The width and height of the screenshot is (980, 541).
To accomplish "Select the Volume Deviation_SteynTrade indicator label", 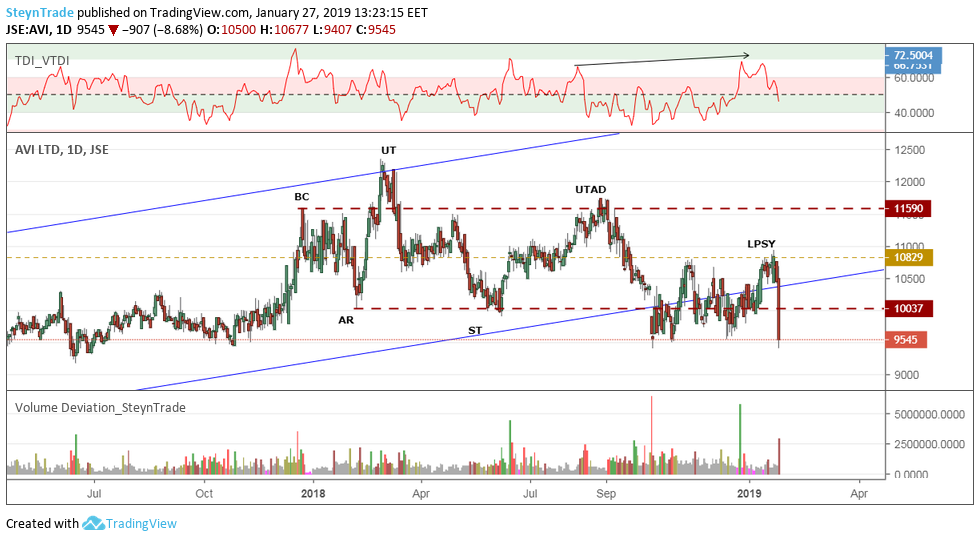I will (x=100, y=408).
